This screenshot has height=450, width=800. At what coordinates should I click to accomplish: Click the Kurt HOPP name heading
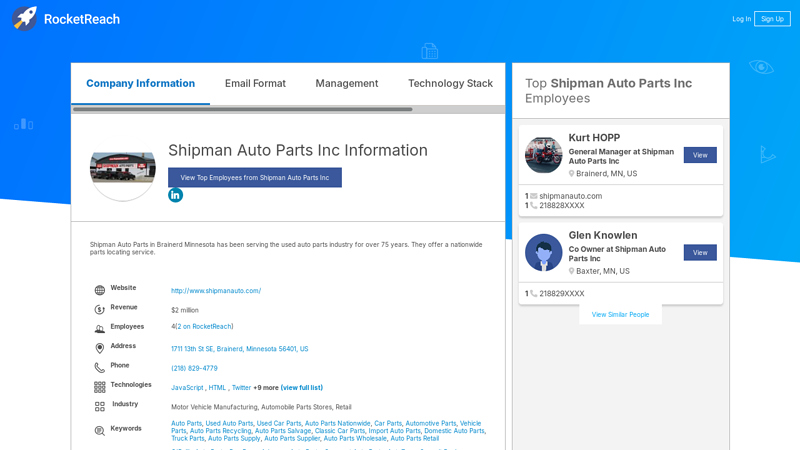coord(594,138)
